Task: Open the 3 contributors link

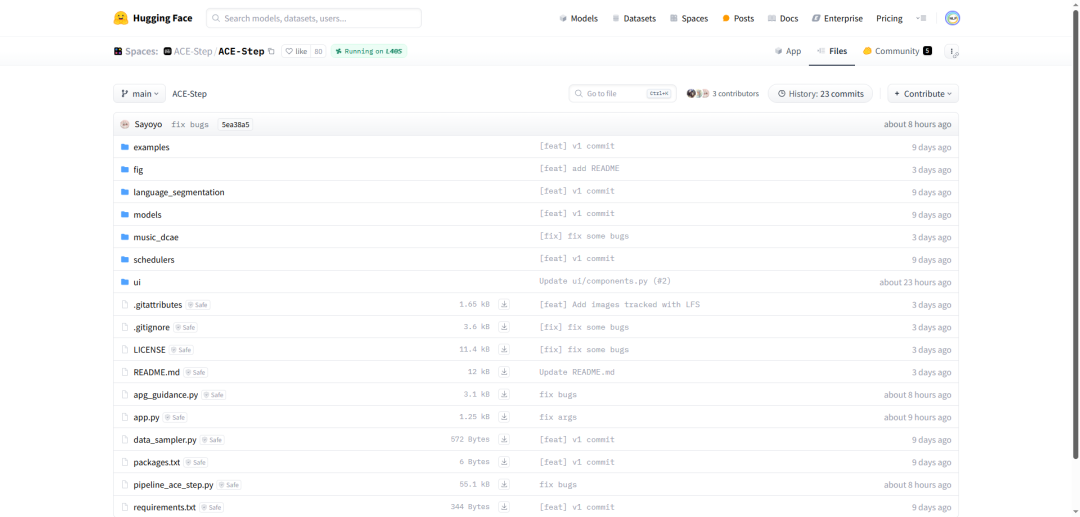Action: click(x=723, y=94)
